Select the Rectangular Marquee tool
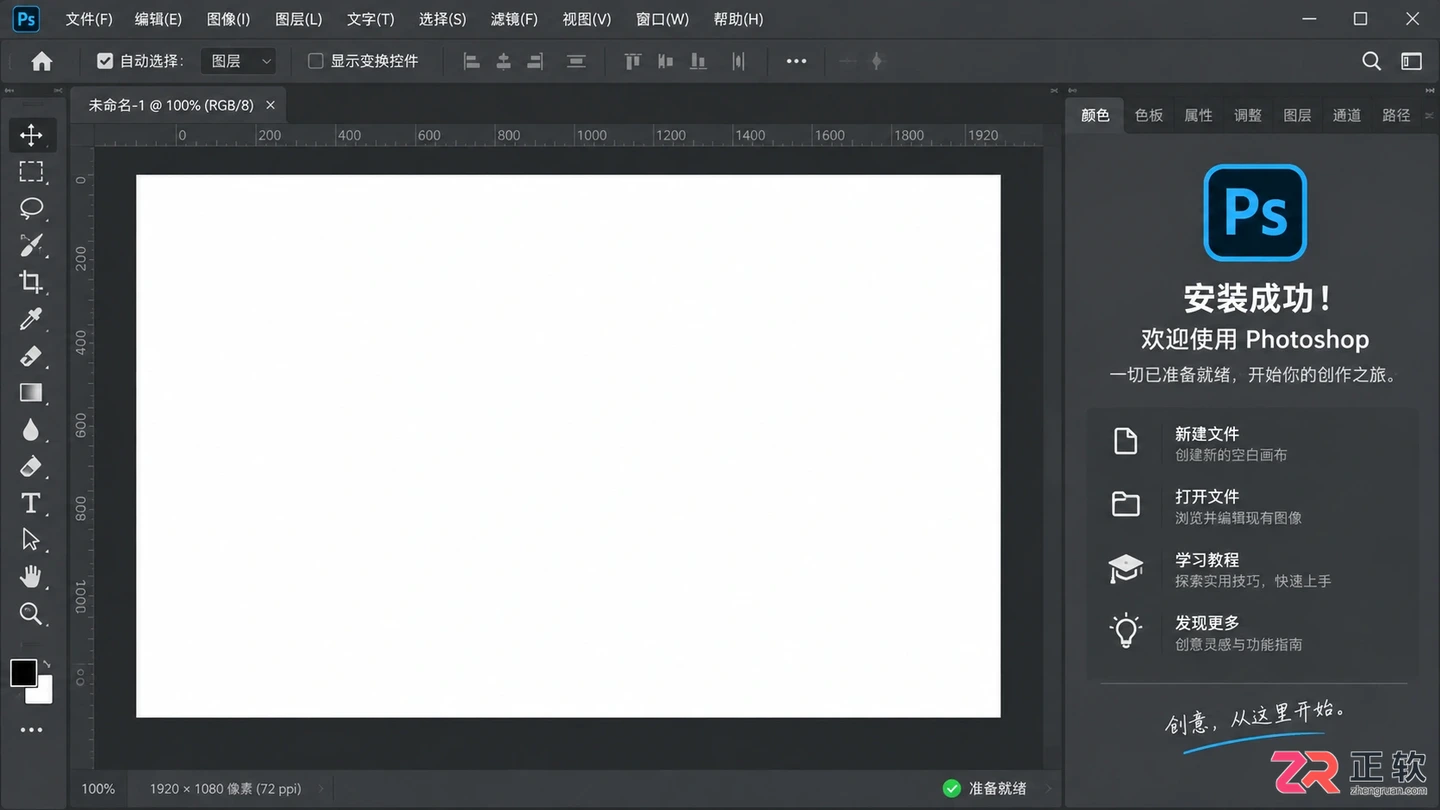 31,172
